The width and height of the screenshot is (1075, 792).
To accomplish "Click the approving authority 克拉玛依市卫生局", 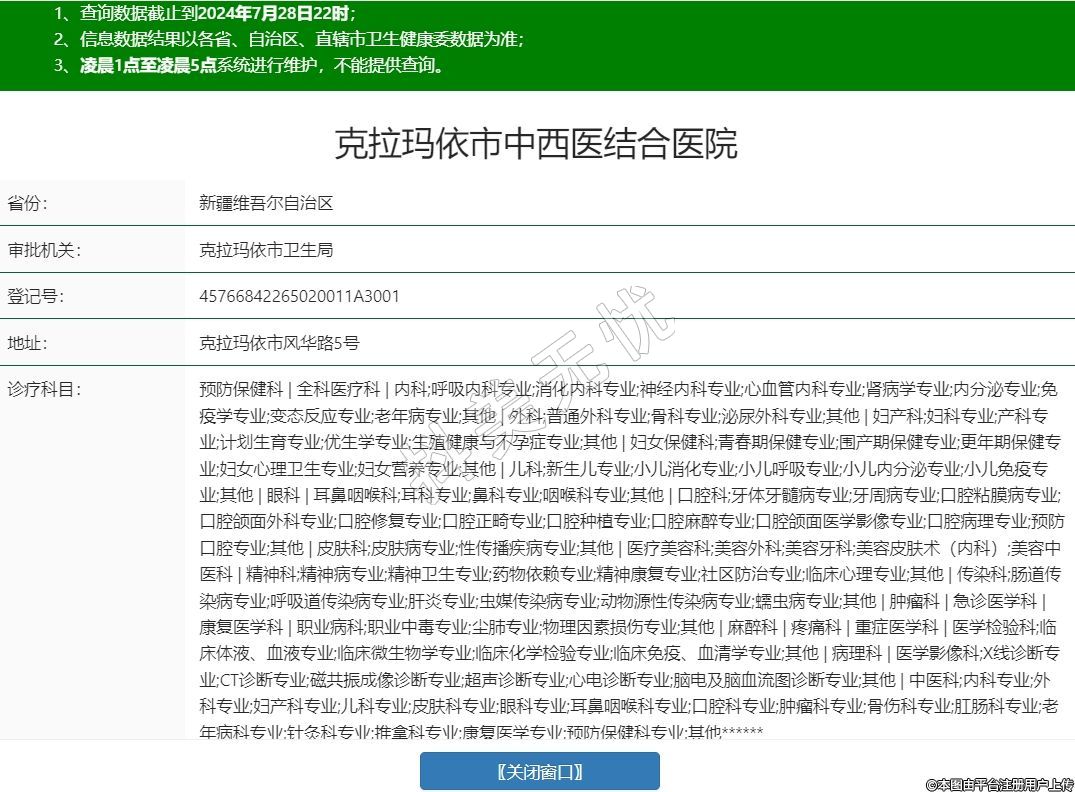I will tap(265, 250).
